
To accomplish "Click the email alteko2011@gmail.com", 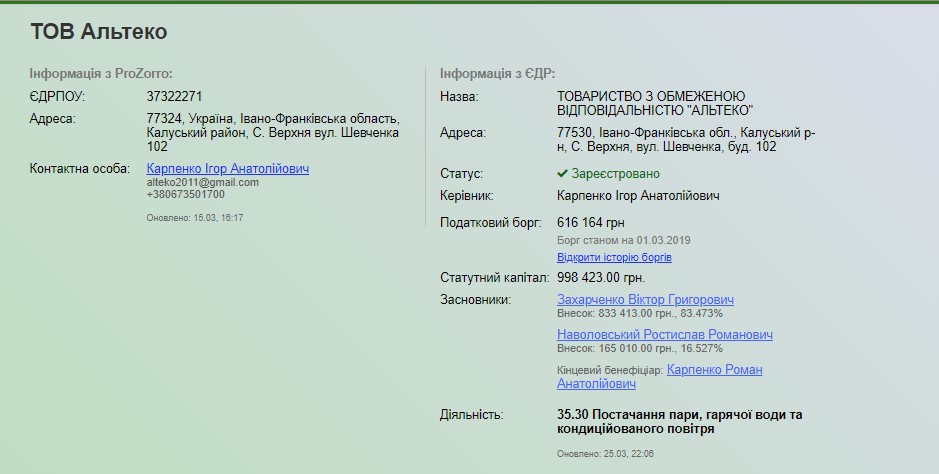I will click(x=202, y=182).
